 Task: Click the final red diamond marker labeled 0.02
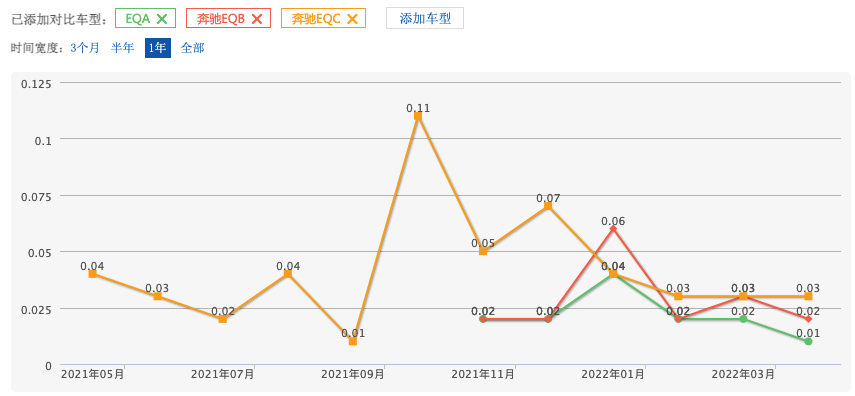[x=808, y=319]
